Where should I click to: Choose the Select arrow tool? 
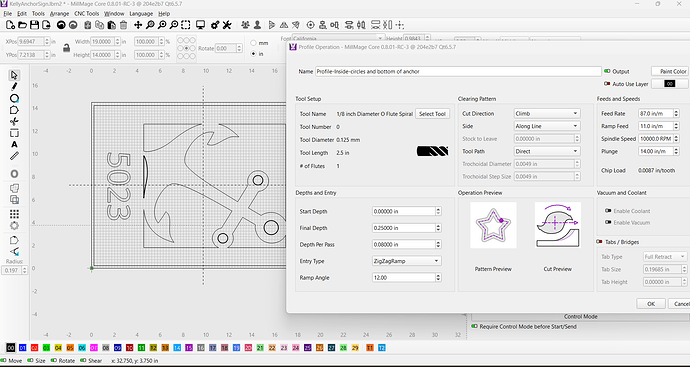point(15,75)
